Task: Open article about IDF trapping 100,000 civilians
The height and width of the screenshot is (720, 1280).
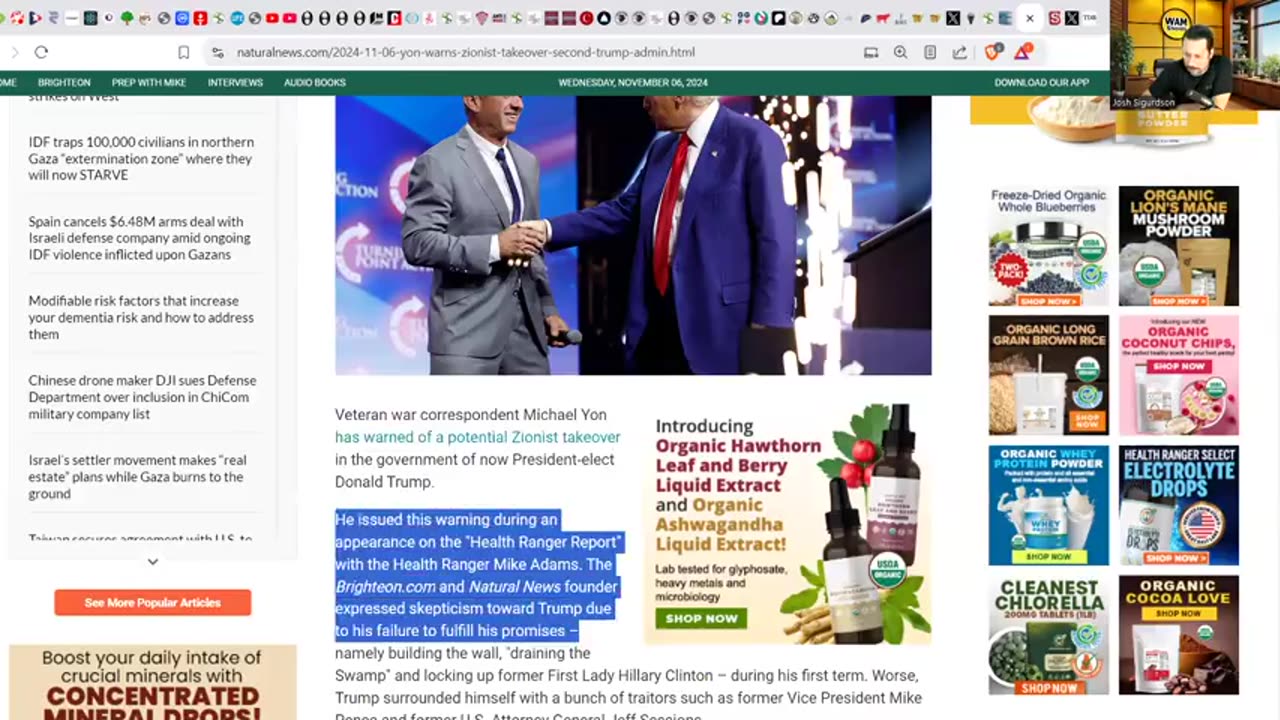Action: [141, 158]
